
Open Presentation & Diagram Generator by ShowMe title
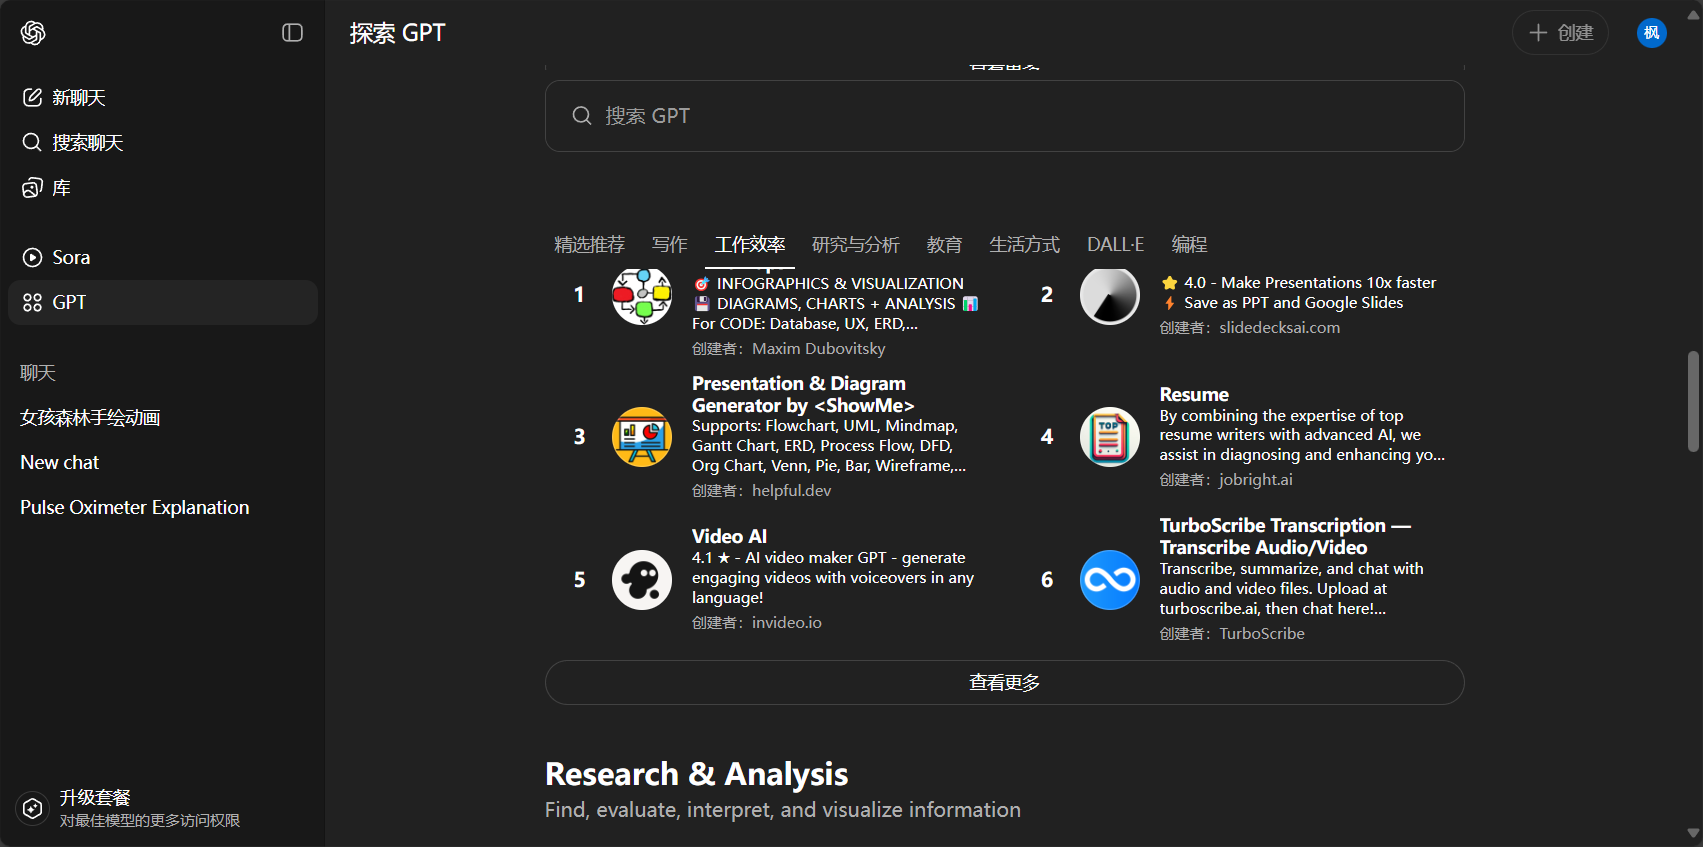803,395
